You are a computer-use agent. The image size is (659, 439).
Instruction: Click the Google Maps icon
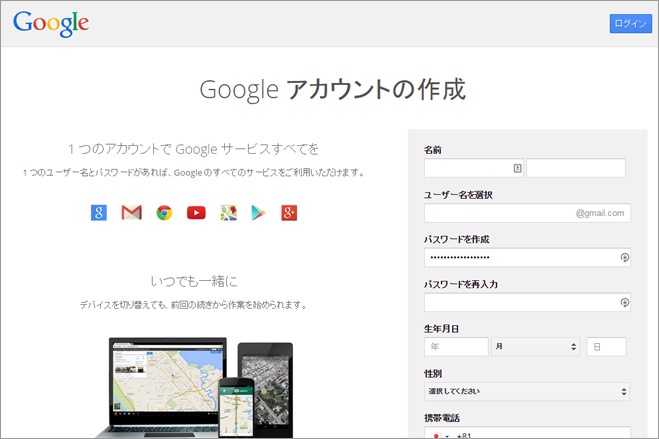click(229, 213)
